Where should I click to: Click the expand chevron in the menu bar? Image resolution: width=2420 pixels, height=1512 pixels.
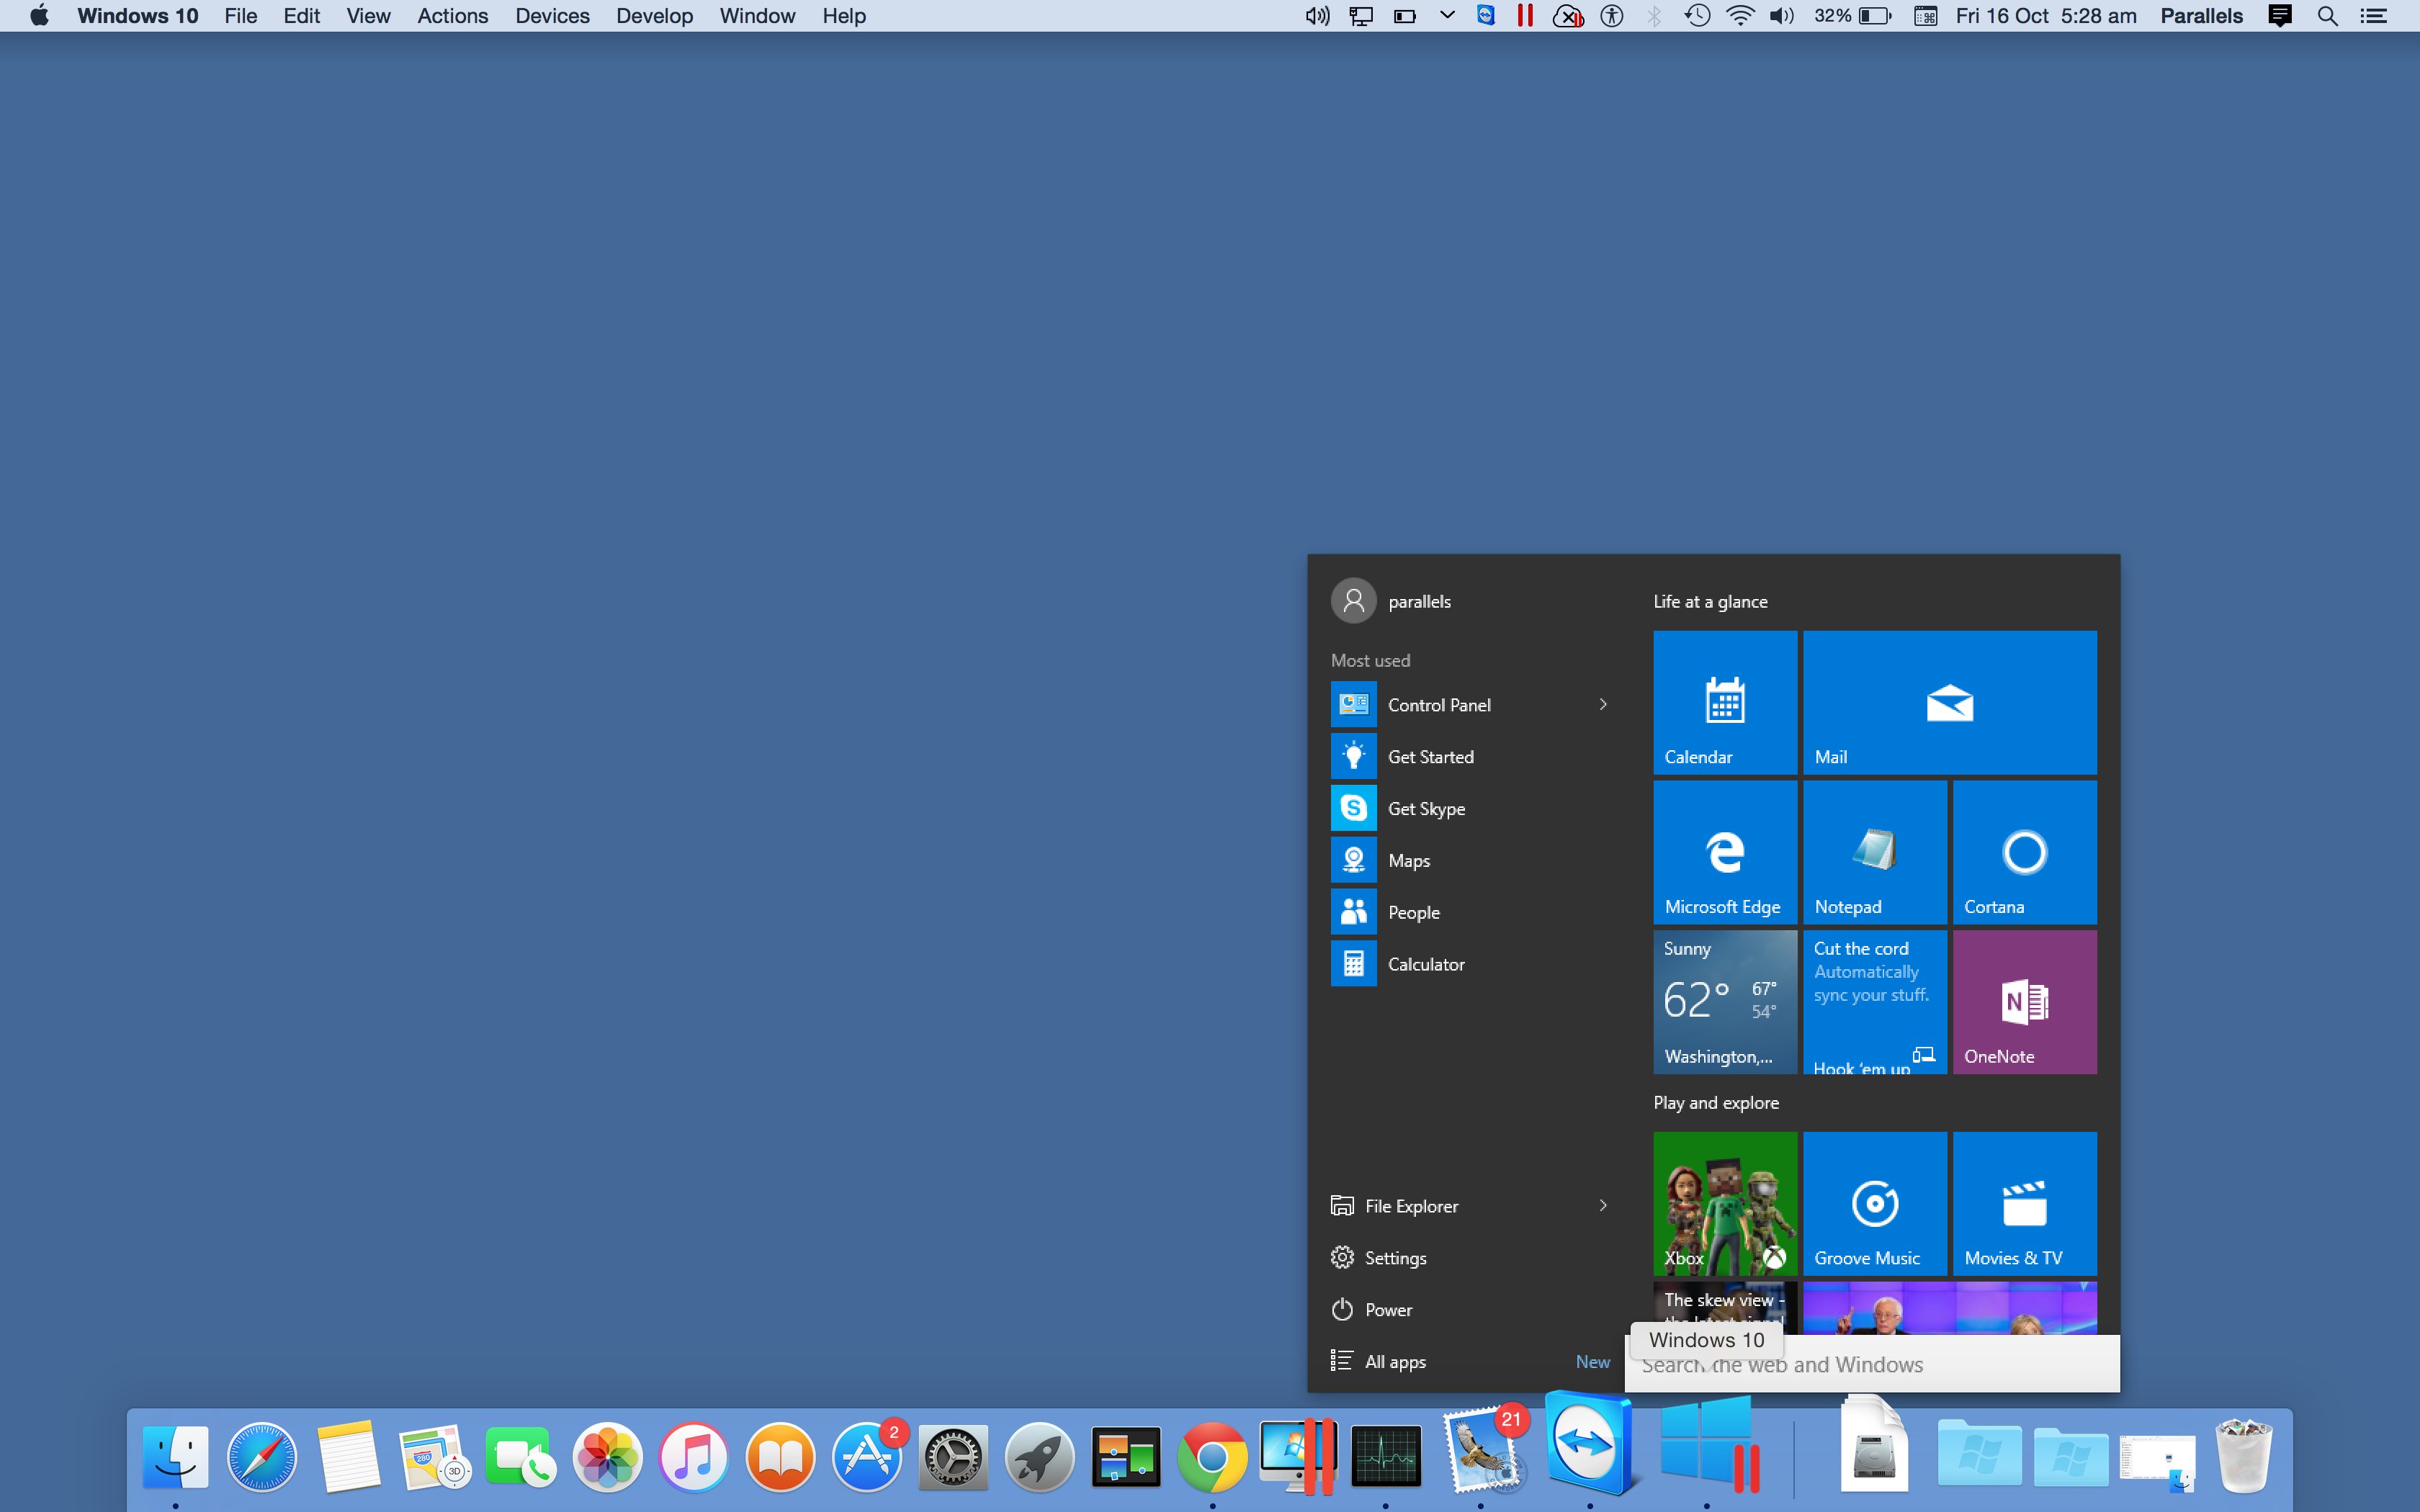1447,15
